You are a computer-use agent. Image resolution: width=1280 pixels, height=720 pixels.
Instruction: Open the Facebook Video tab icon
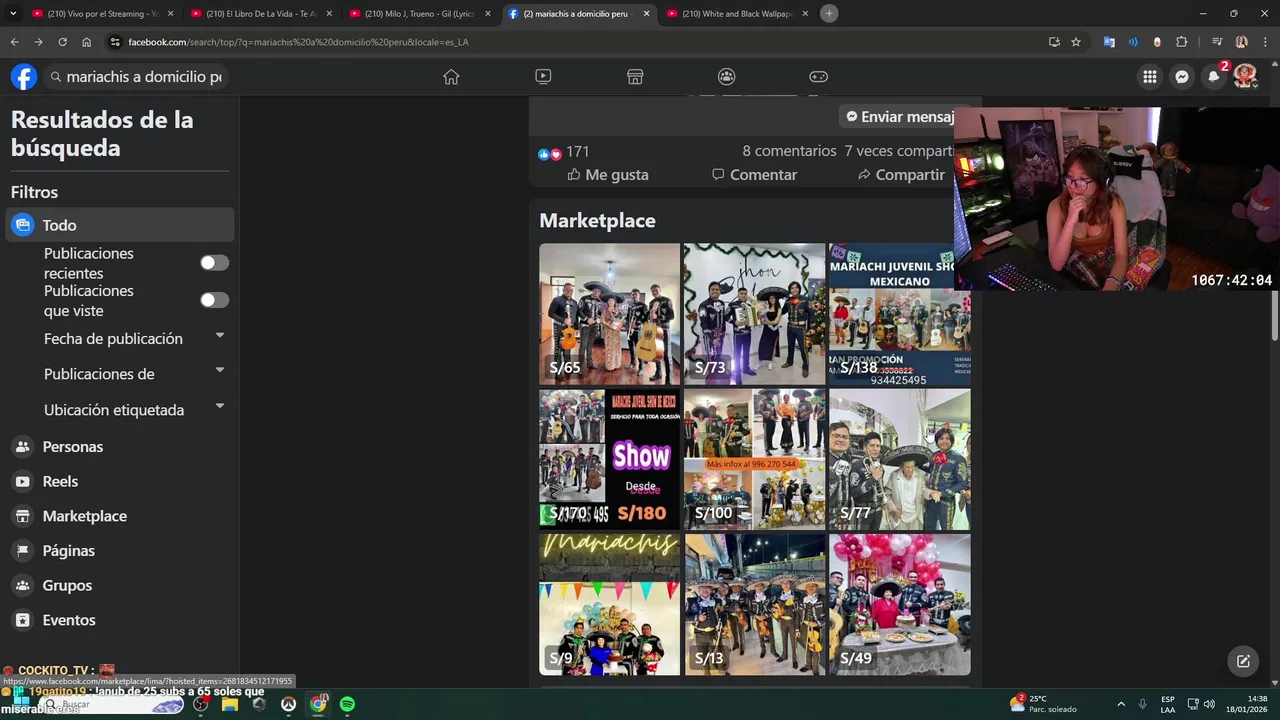point(543,77)
